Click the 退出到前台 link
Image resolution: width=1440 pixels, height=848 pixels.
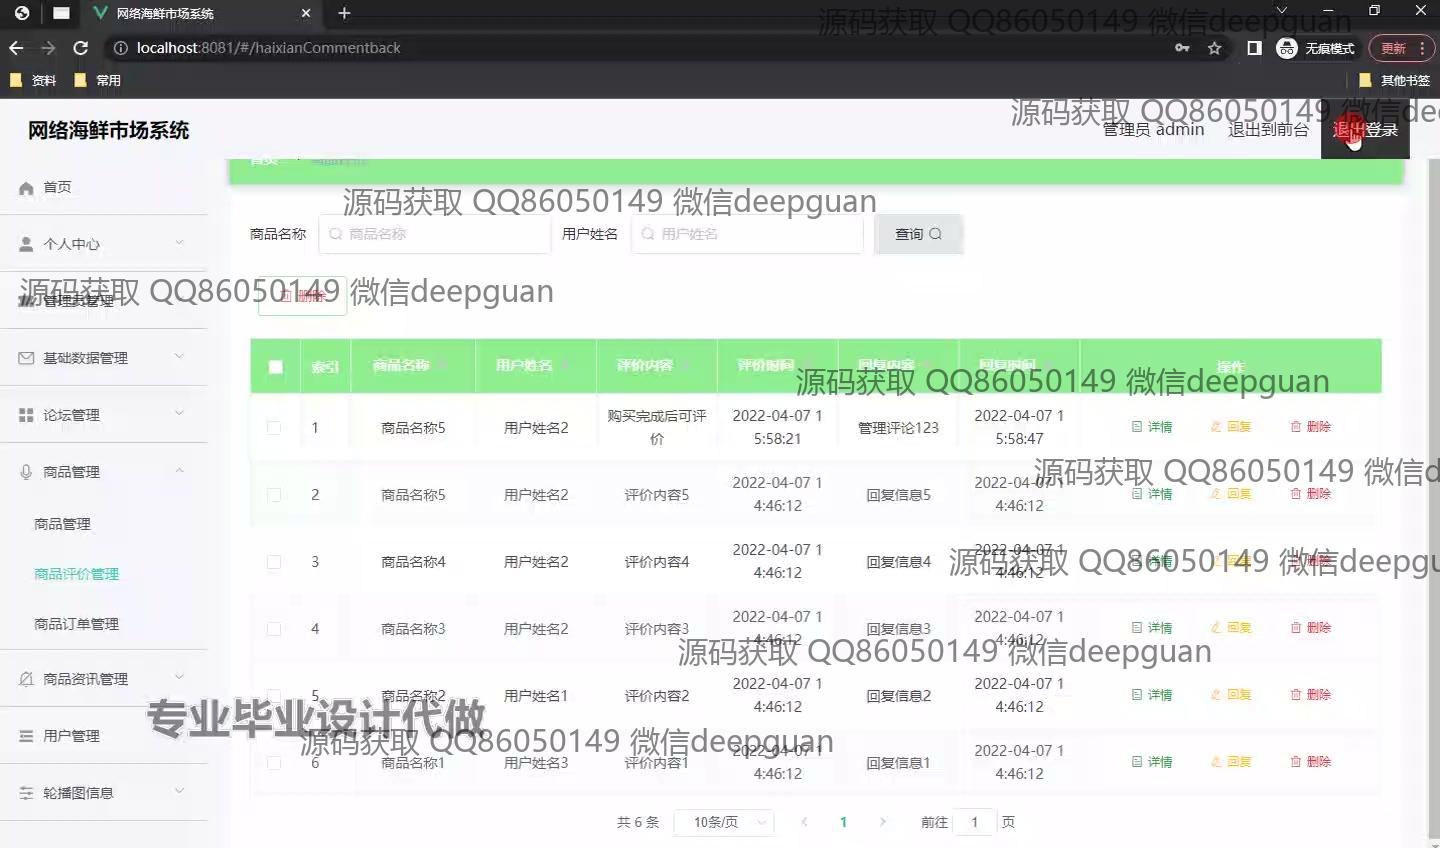1268,129
